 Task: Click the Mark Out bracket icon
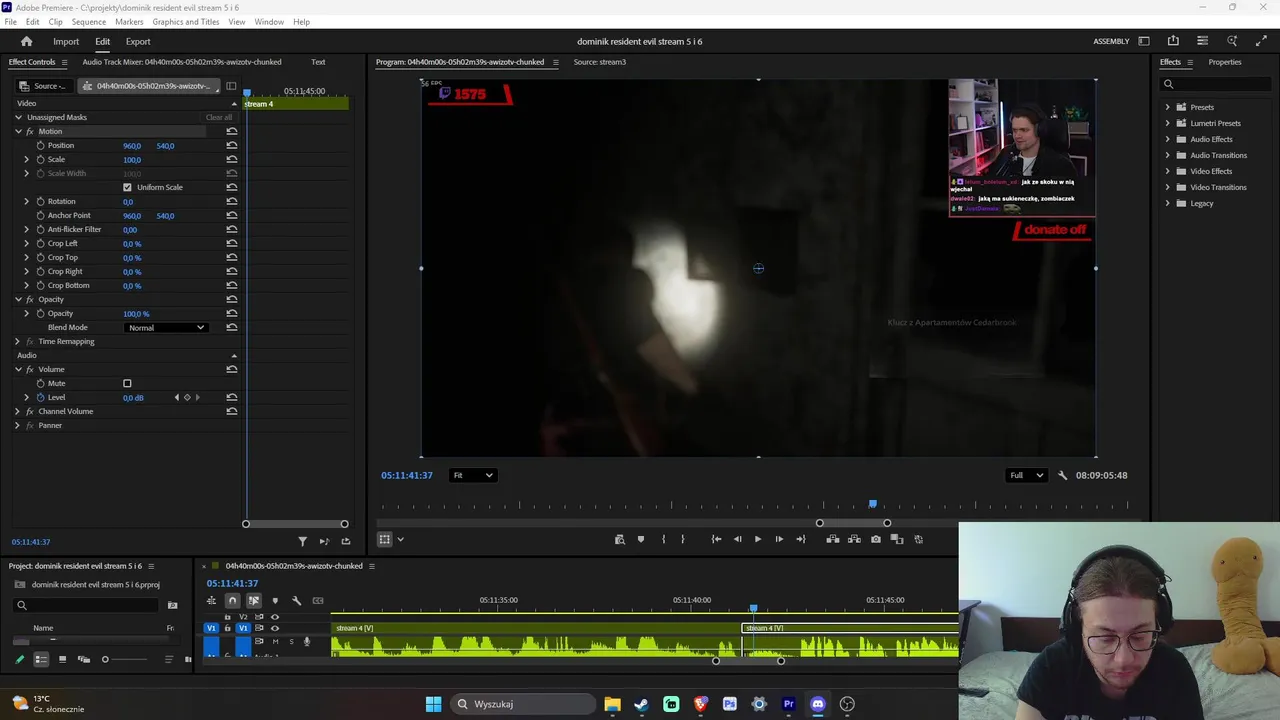[683, 539]
